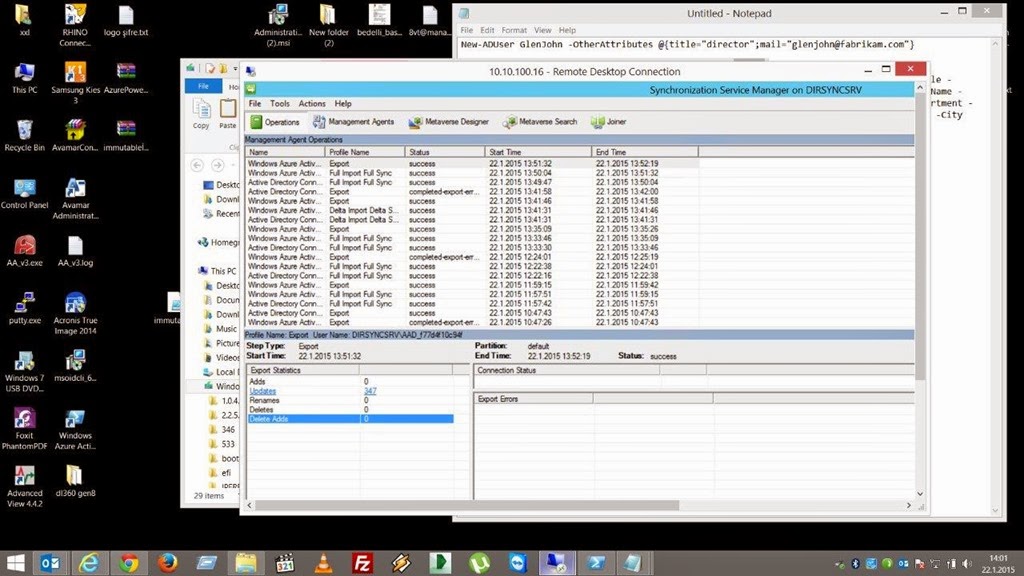Open the Joiner tool
Screen dimensions: 1024x576
point(609,121)
